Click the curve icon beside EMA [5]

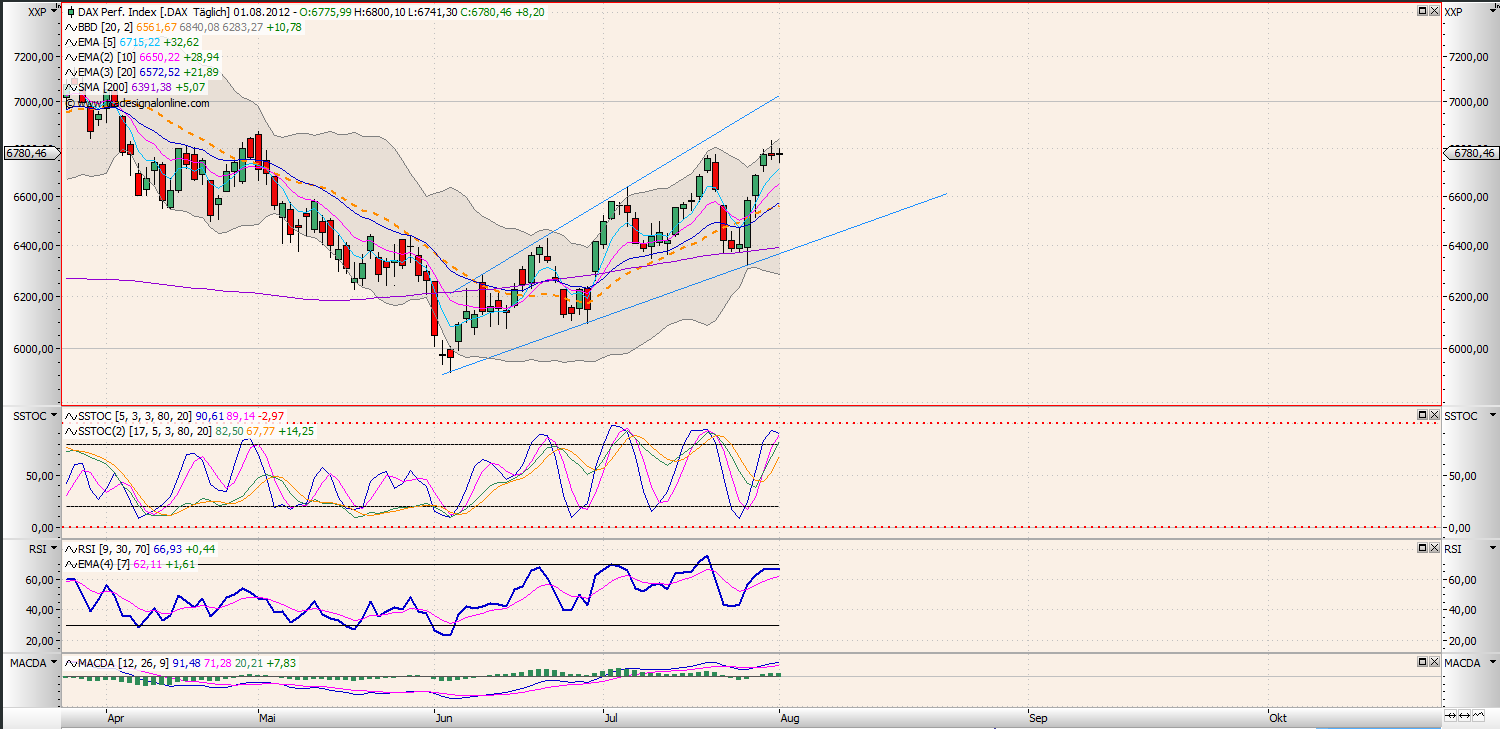coord(71,42)
